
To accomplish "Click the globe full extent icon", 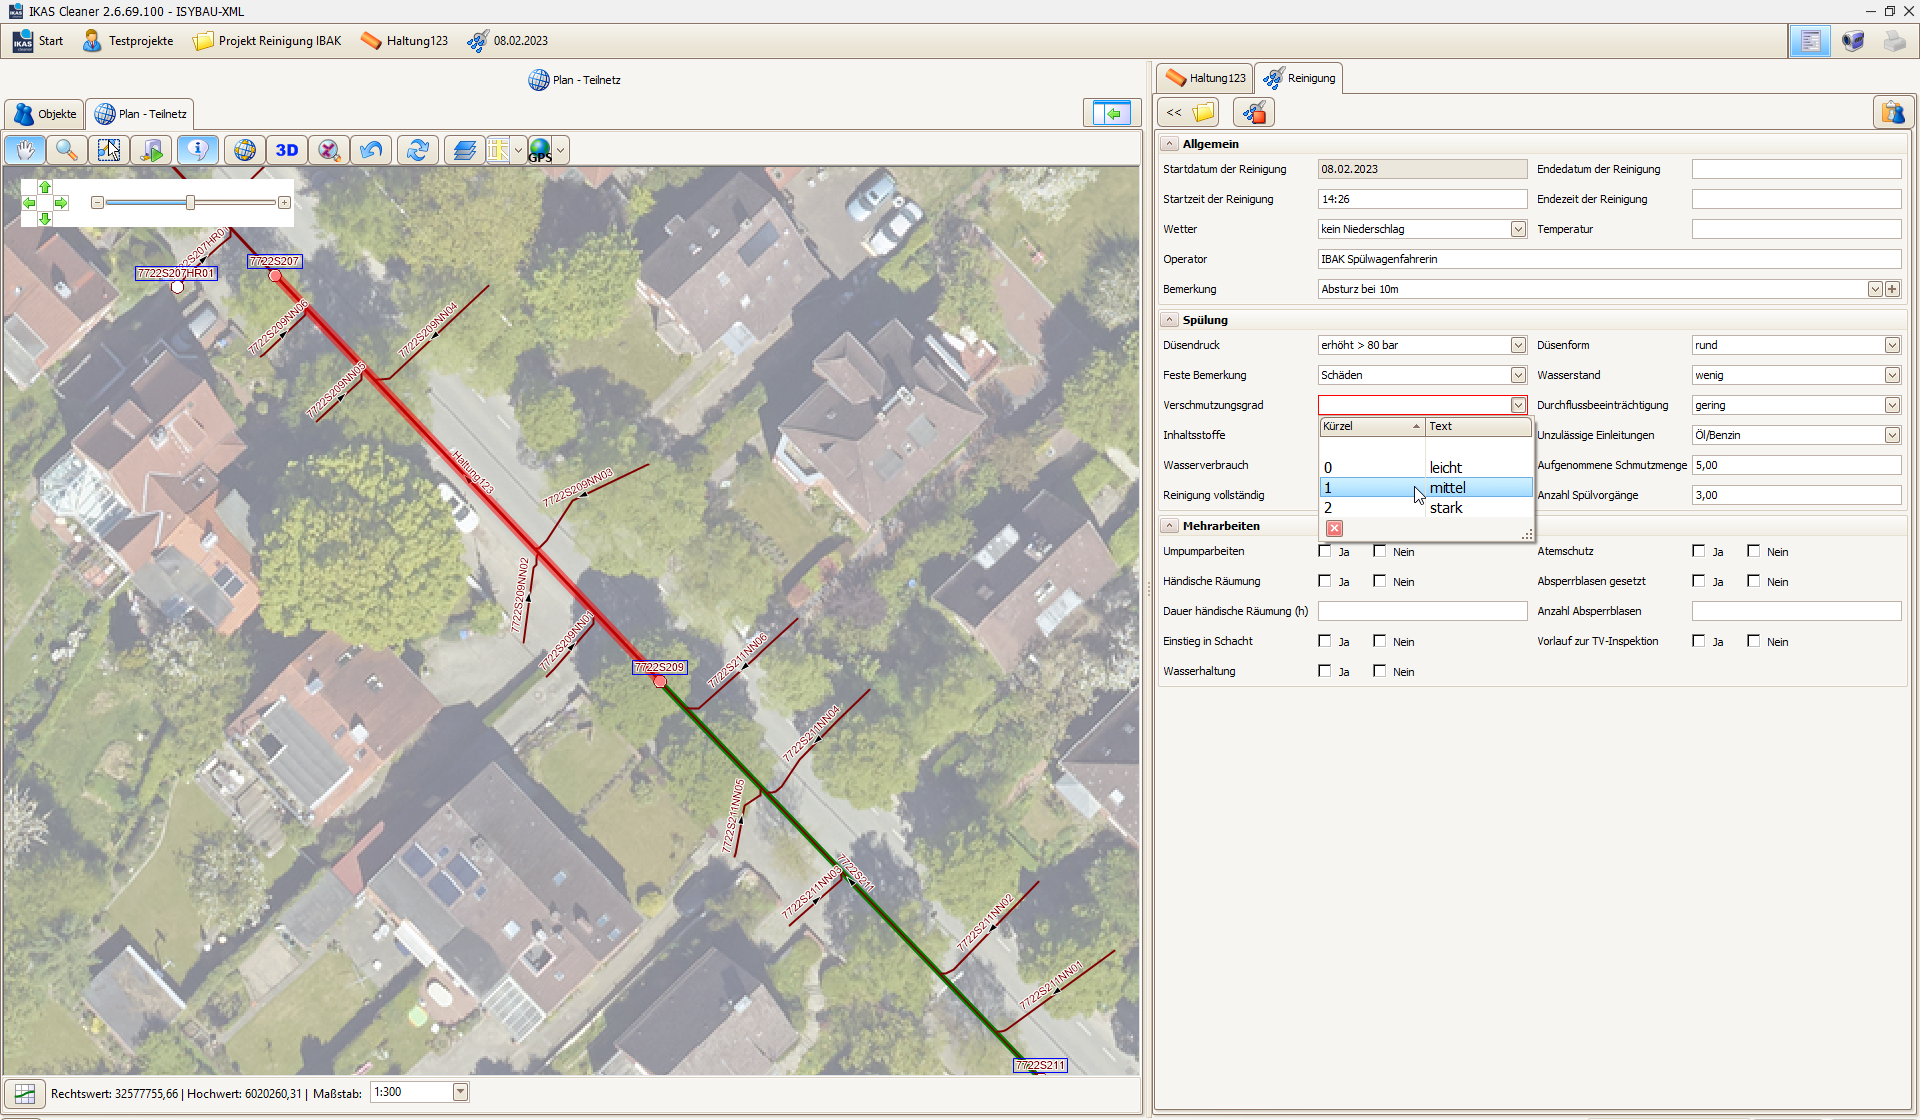I will [x=245, y=150].
